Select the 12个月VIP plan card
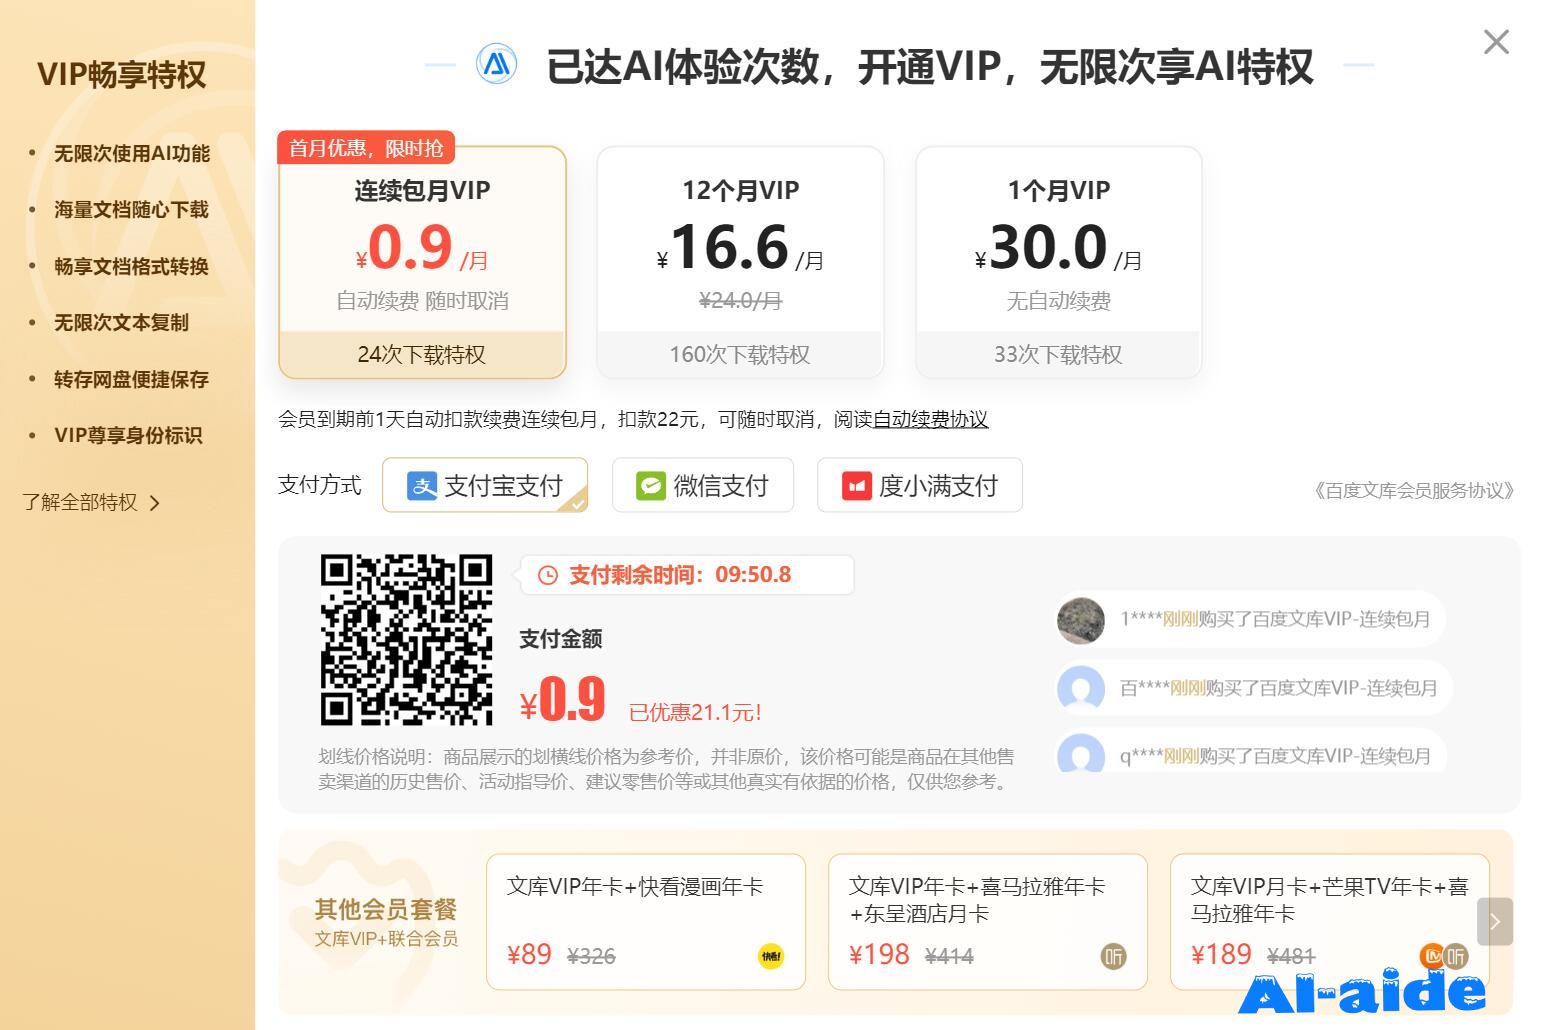This screenshot has width=1541, height=1030. pyautogui.click(x=740, y=262)
